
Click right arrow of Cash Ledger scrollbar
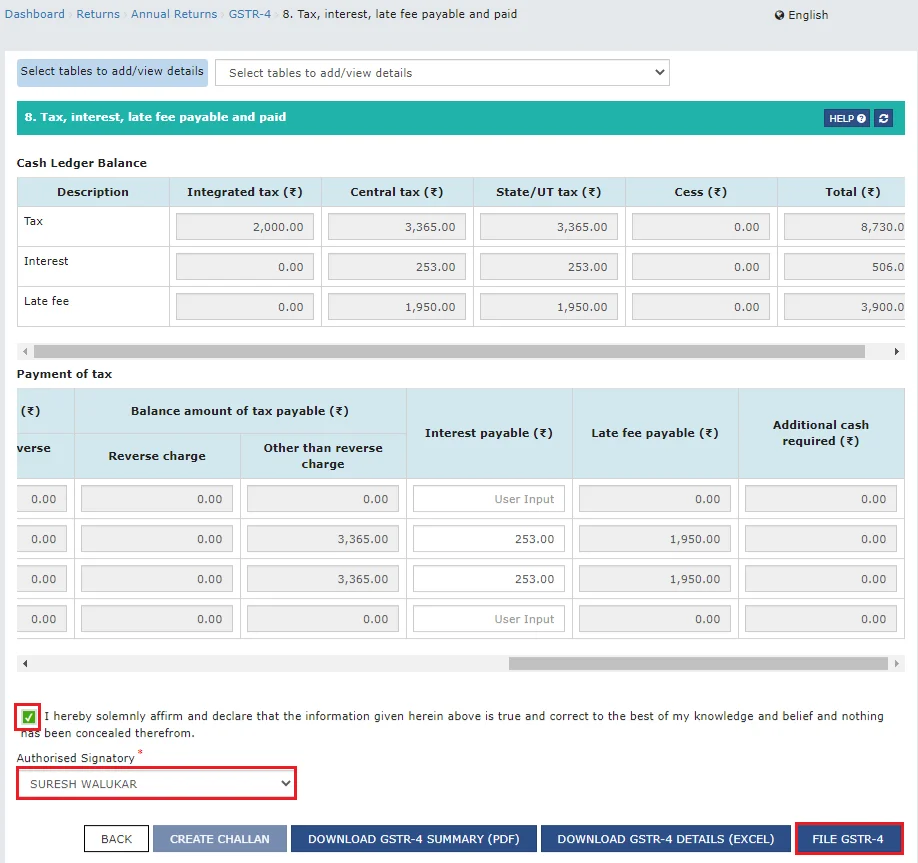897,352
